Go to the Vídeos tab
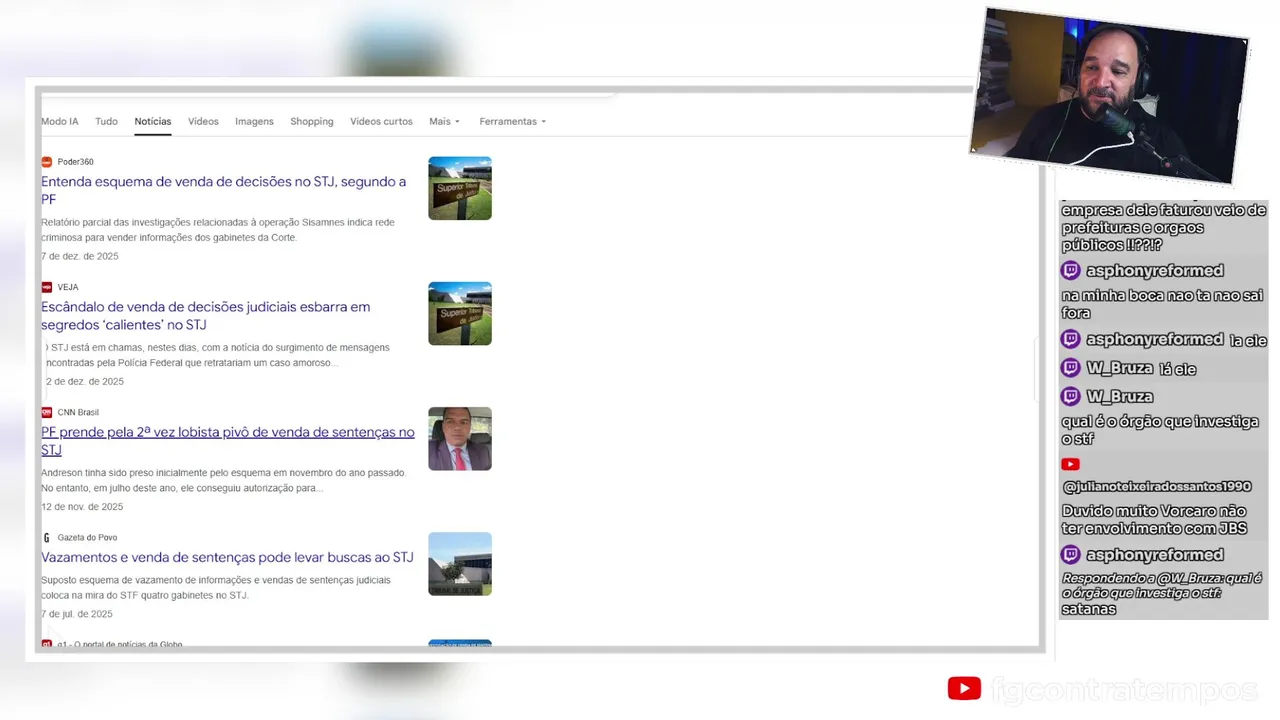1280x720 pixels. (203, 121)
